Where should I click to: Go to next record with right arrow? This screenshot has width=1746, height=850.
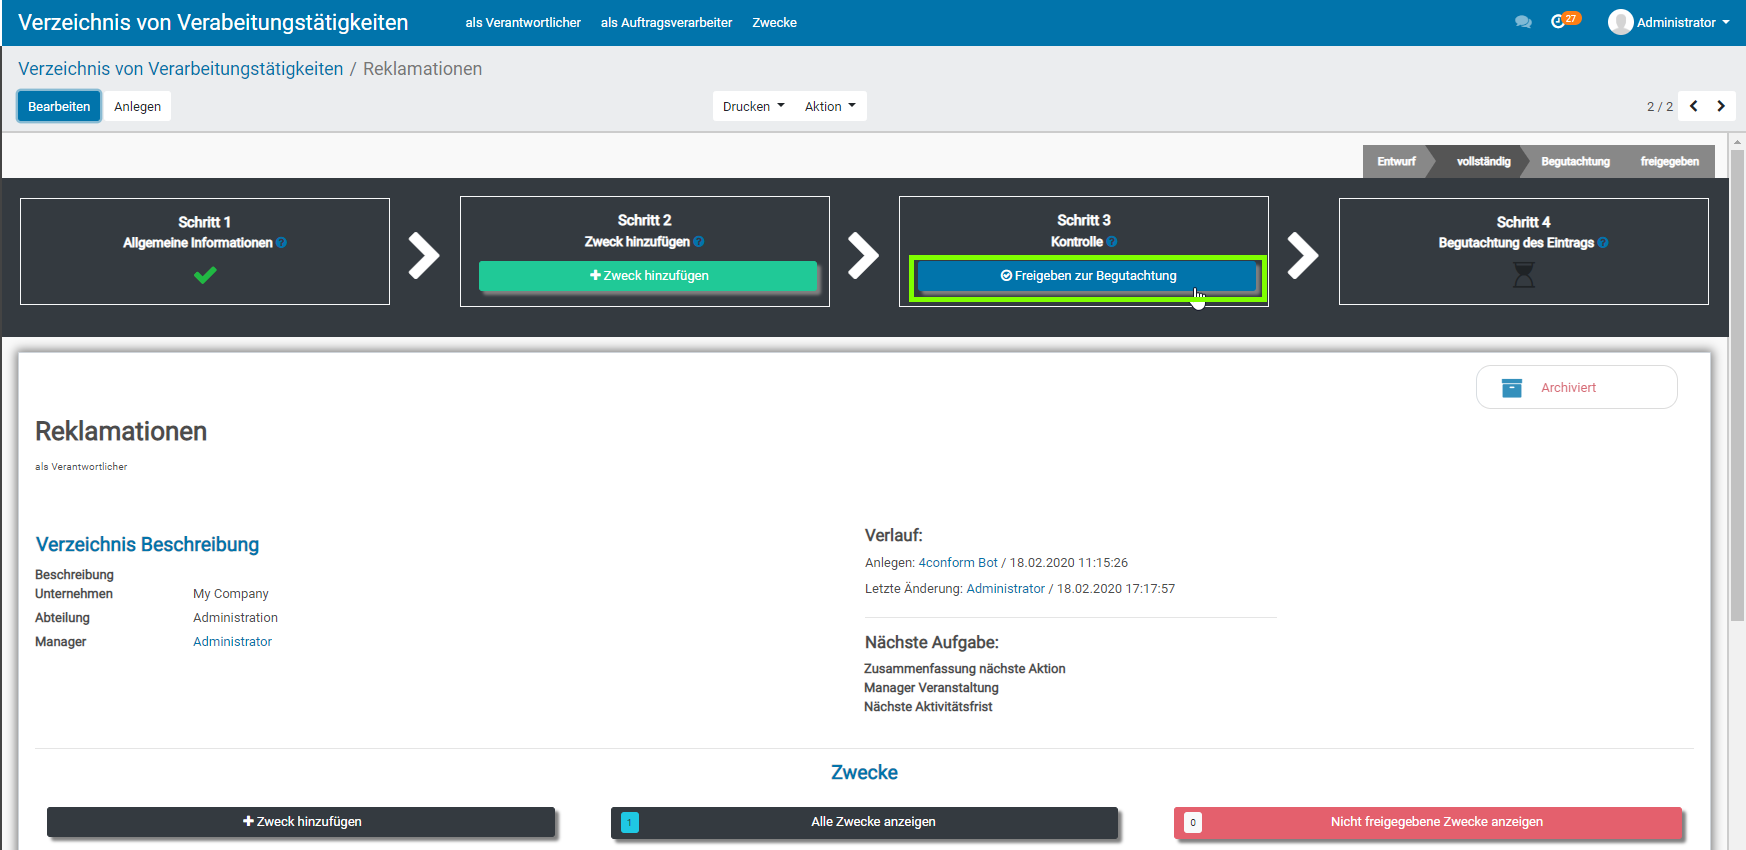(x=1721, y=106)
